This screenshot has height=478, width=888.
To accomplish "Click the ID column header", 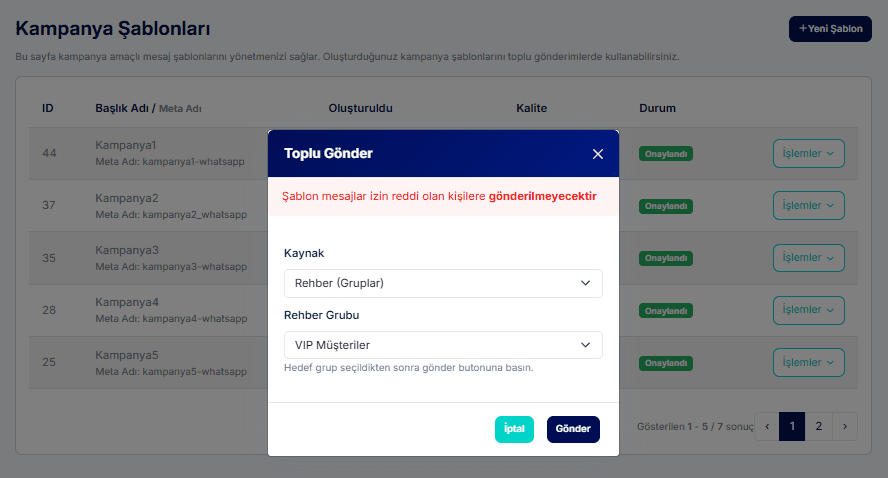I will click(48, 107).
